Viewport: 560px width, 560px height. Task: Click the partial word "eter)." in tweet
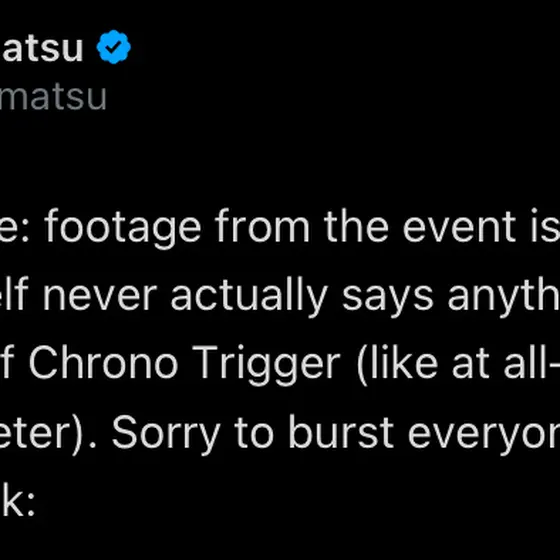[48, 434]
